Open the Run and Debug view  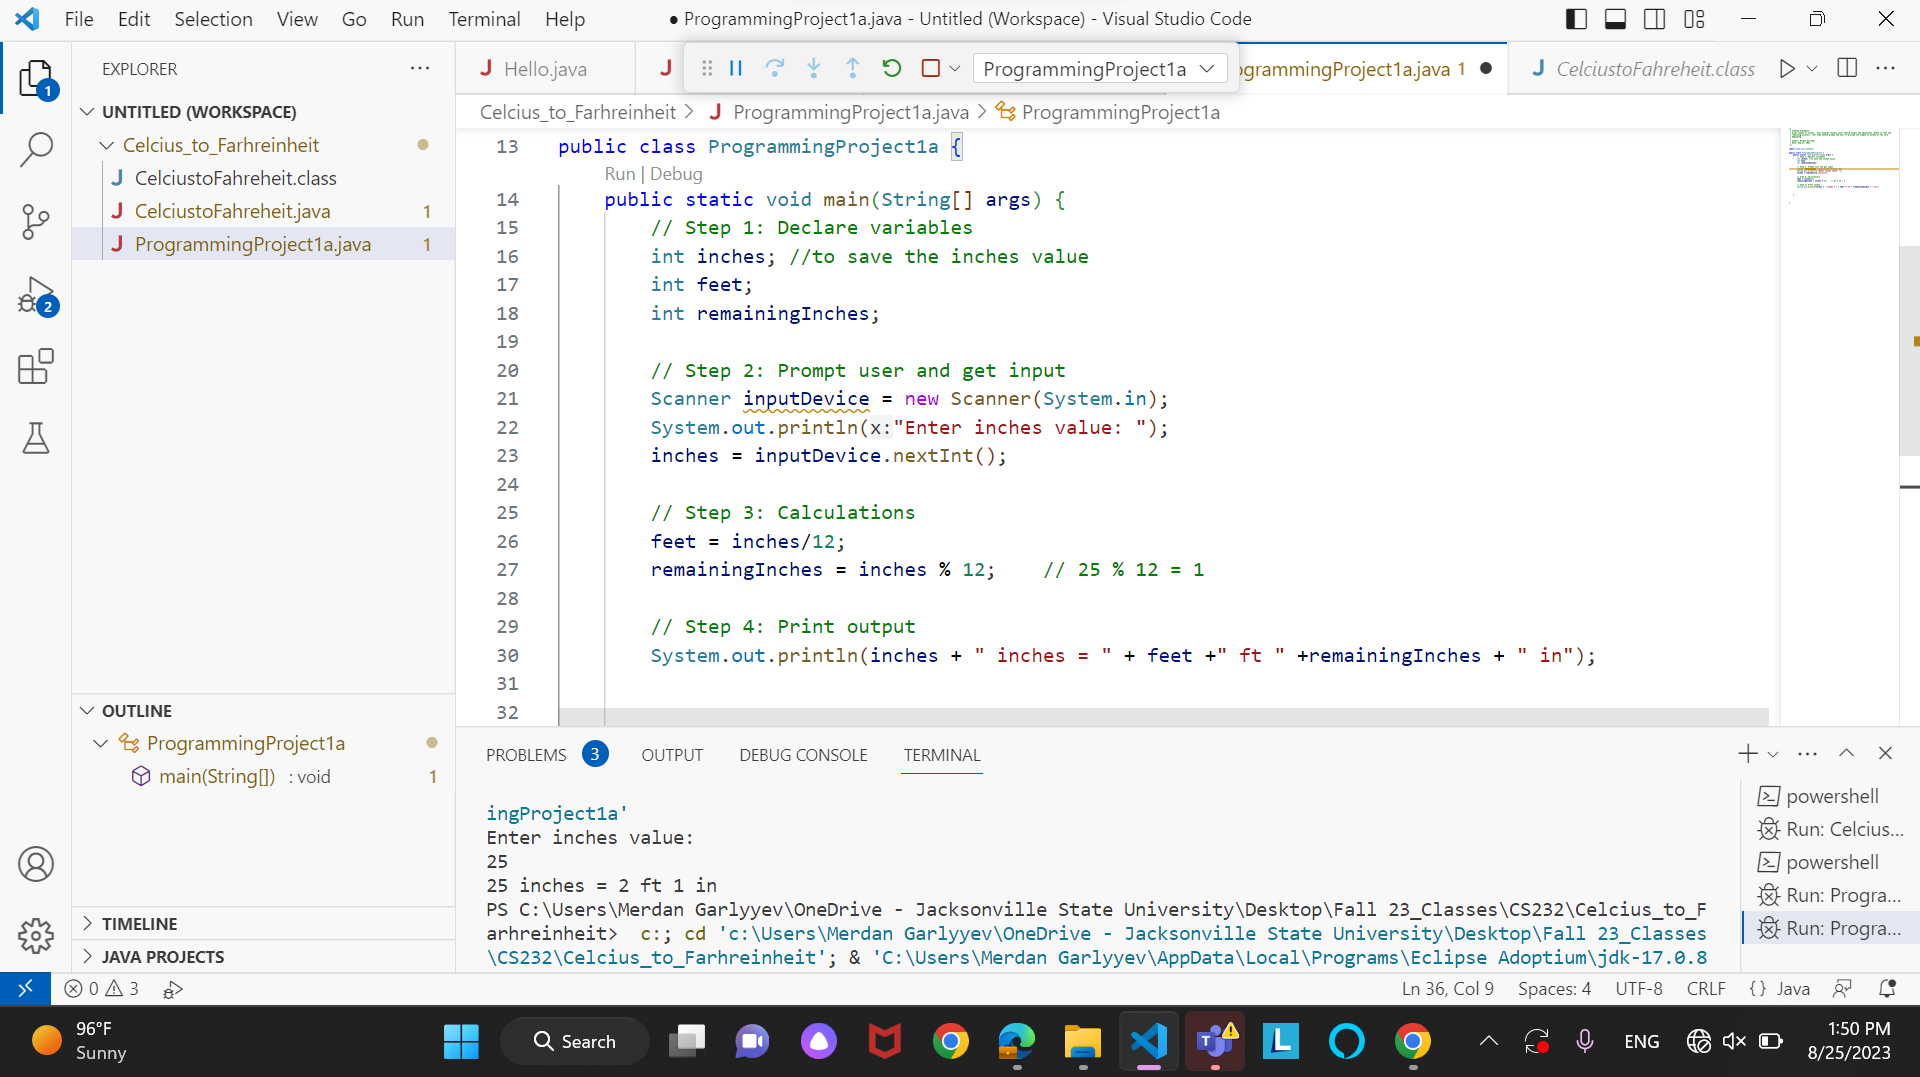pyautogui.click(x=36, y=295)
